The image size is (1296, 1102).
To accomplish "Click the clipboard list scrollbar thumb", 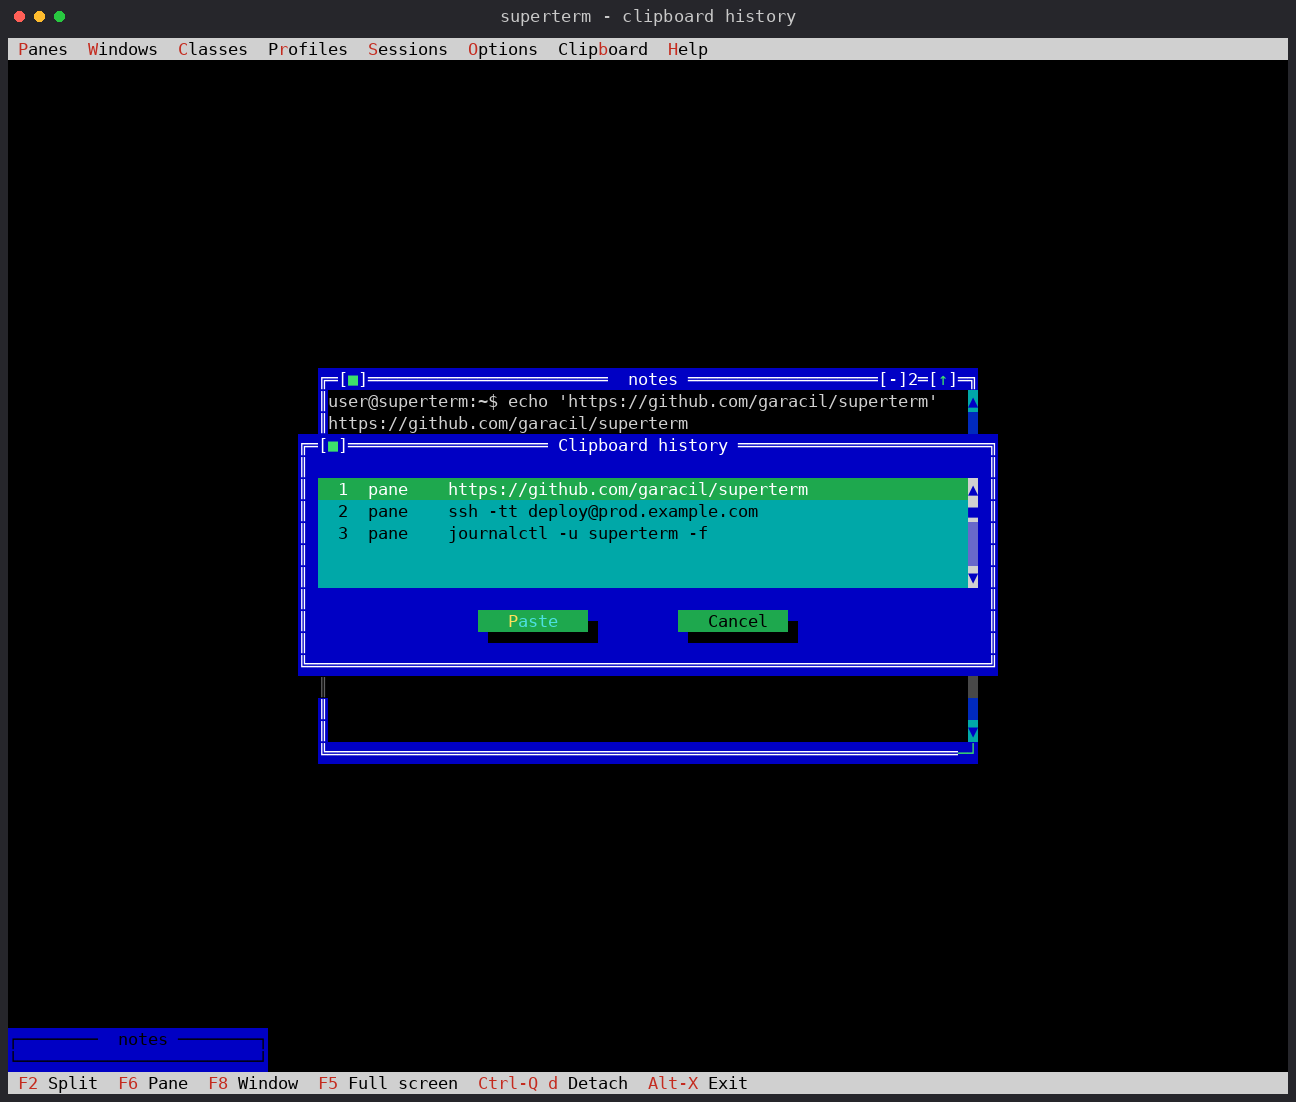I will (x=973, y=511).
